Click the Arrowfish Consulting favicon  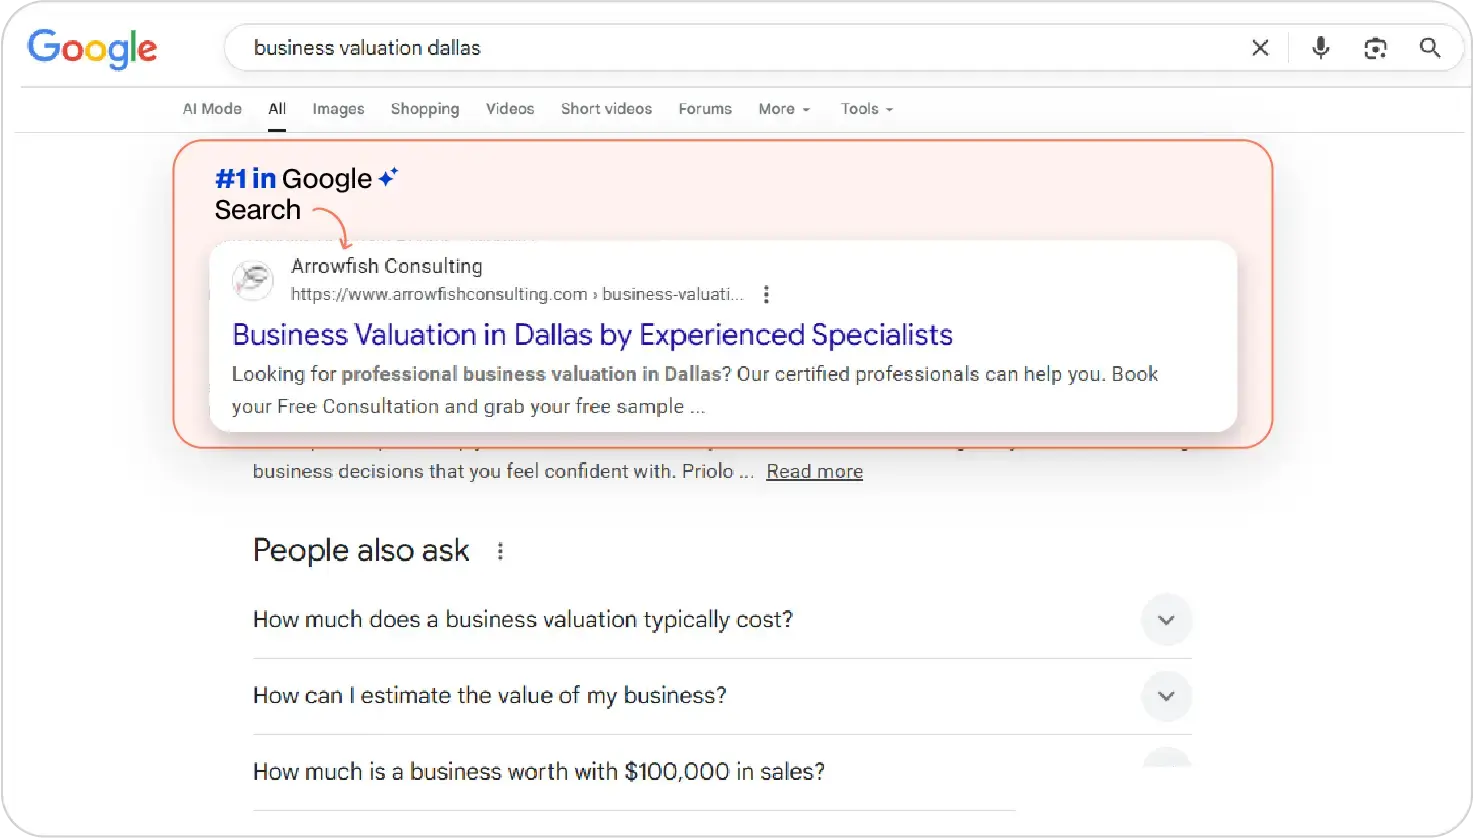253,279
